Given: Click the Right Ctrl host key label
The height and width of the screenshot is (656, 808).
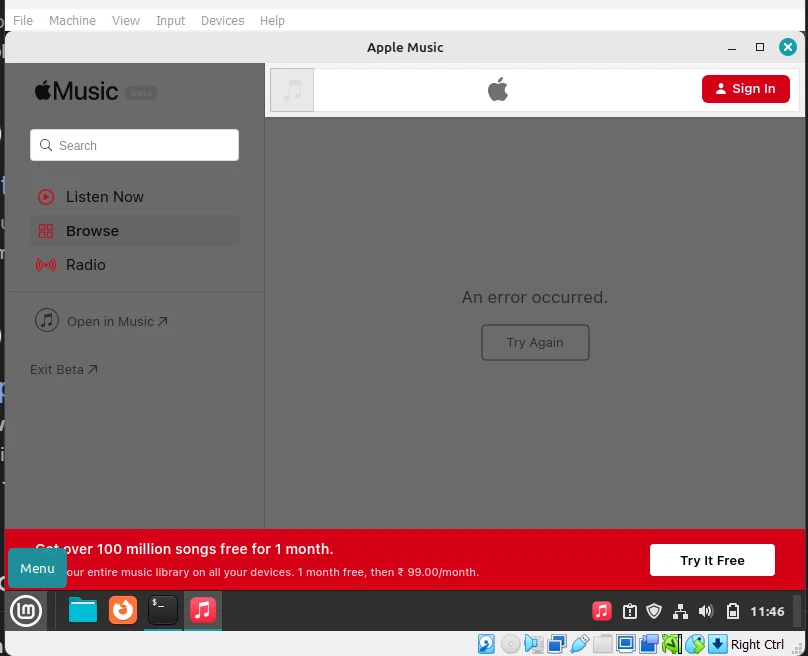Looking at the screenshot, I should [757, 645].
